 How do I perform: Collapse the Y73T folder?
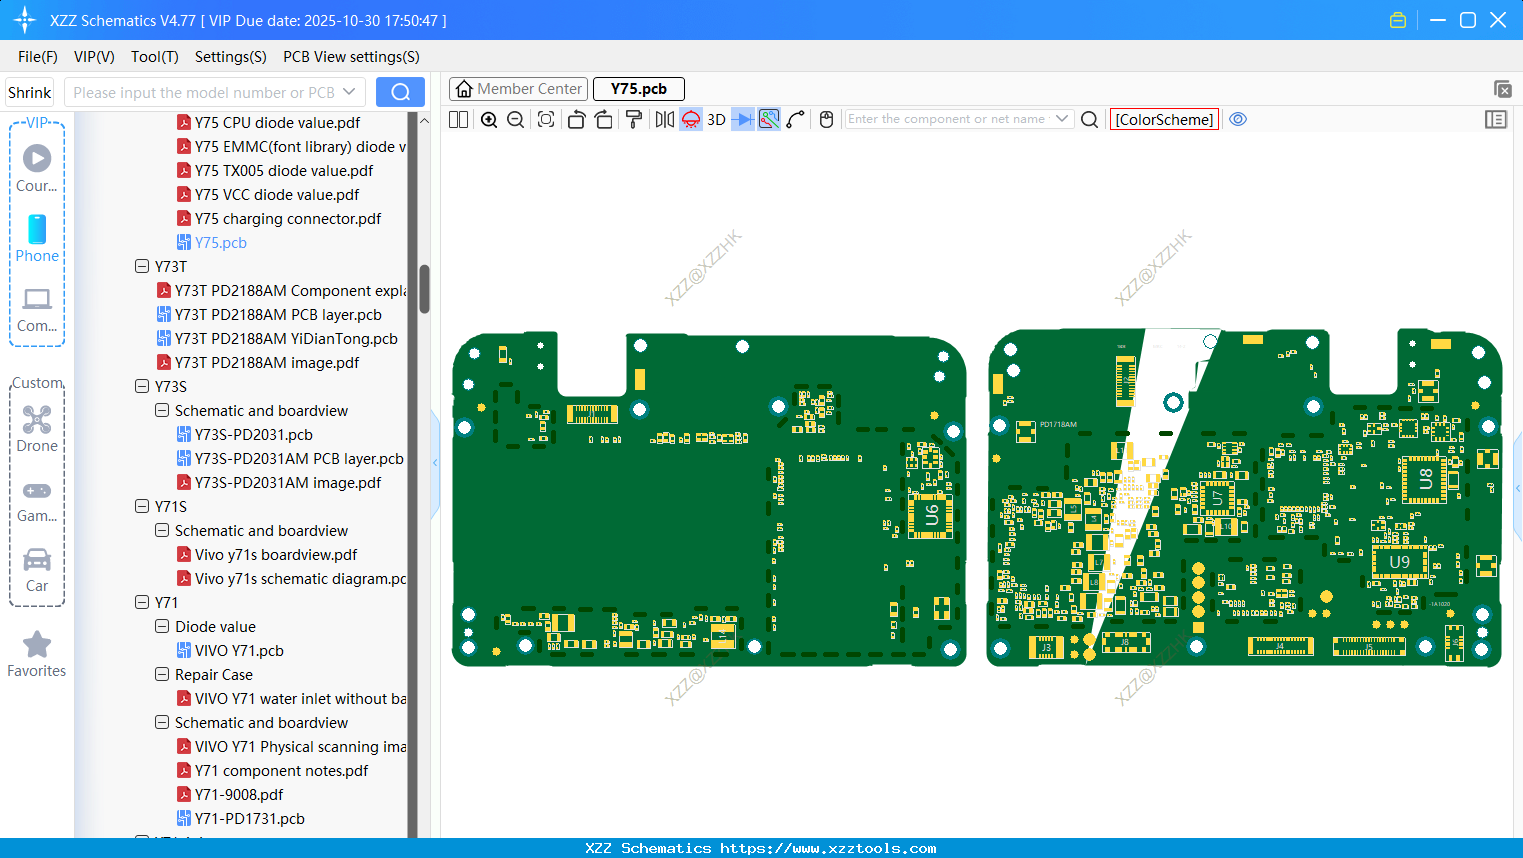click(x=142, y=267)
